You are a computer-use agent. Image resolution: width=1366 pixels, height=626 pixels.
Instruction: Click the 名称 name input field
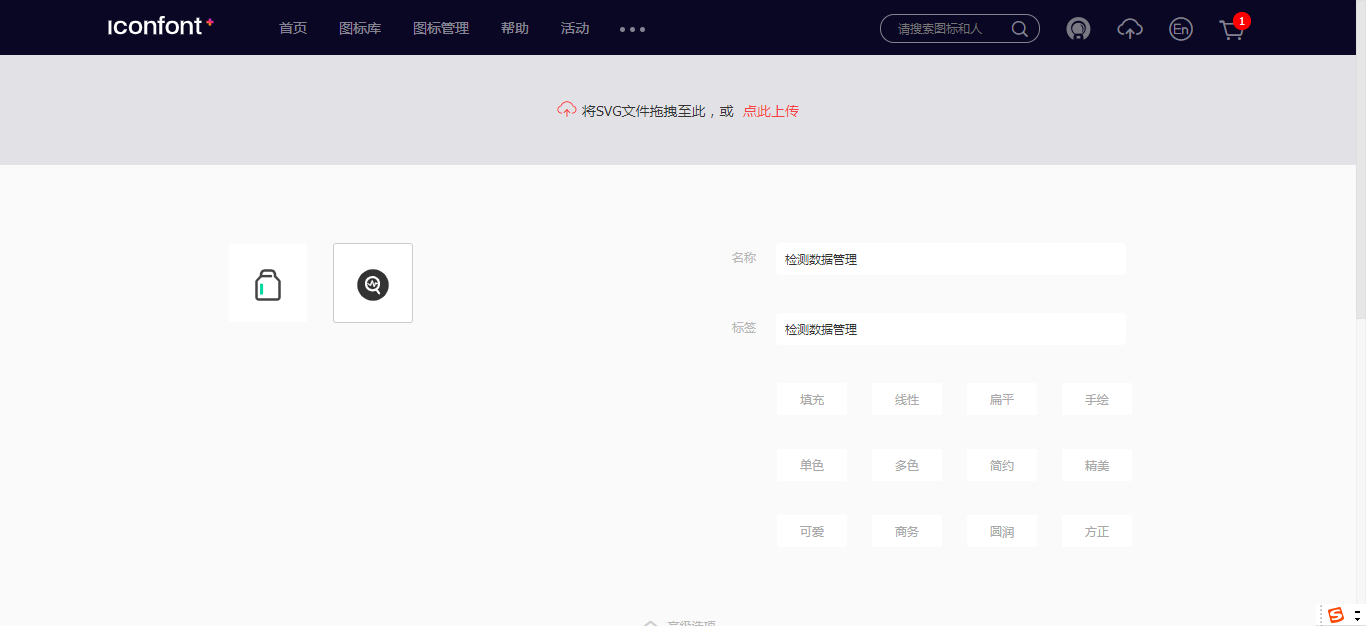coord(950,258)
